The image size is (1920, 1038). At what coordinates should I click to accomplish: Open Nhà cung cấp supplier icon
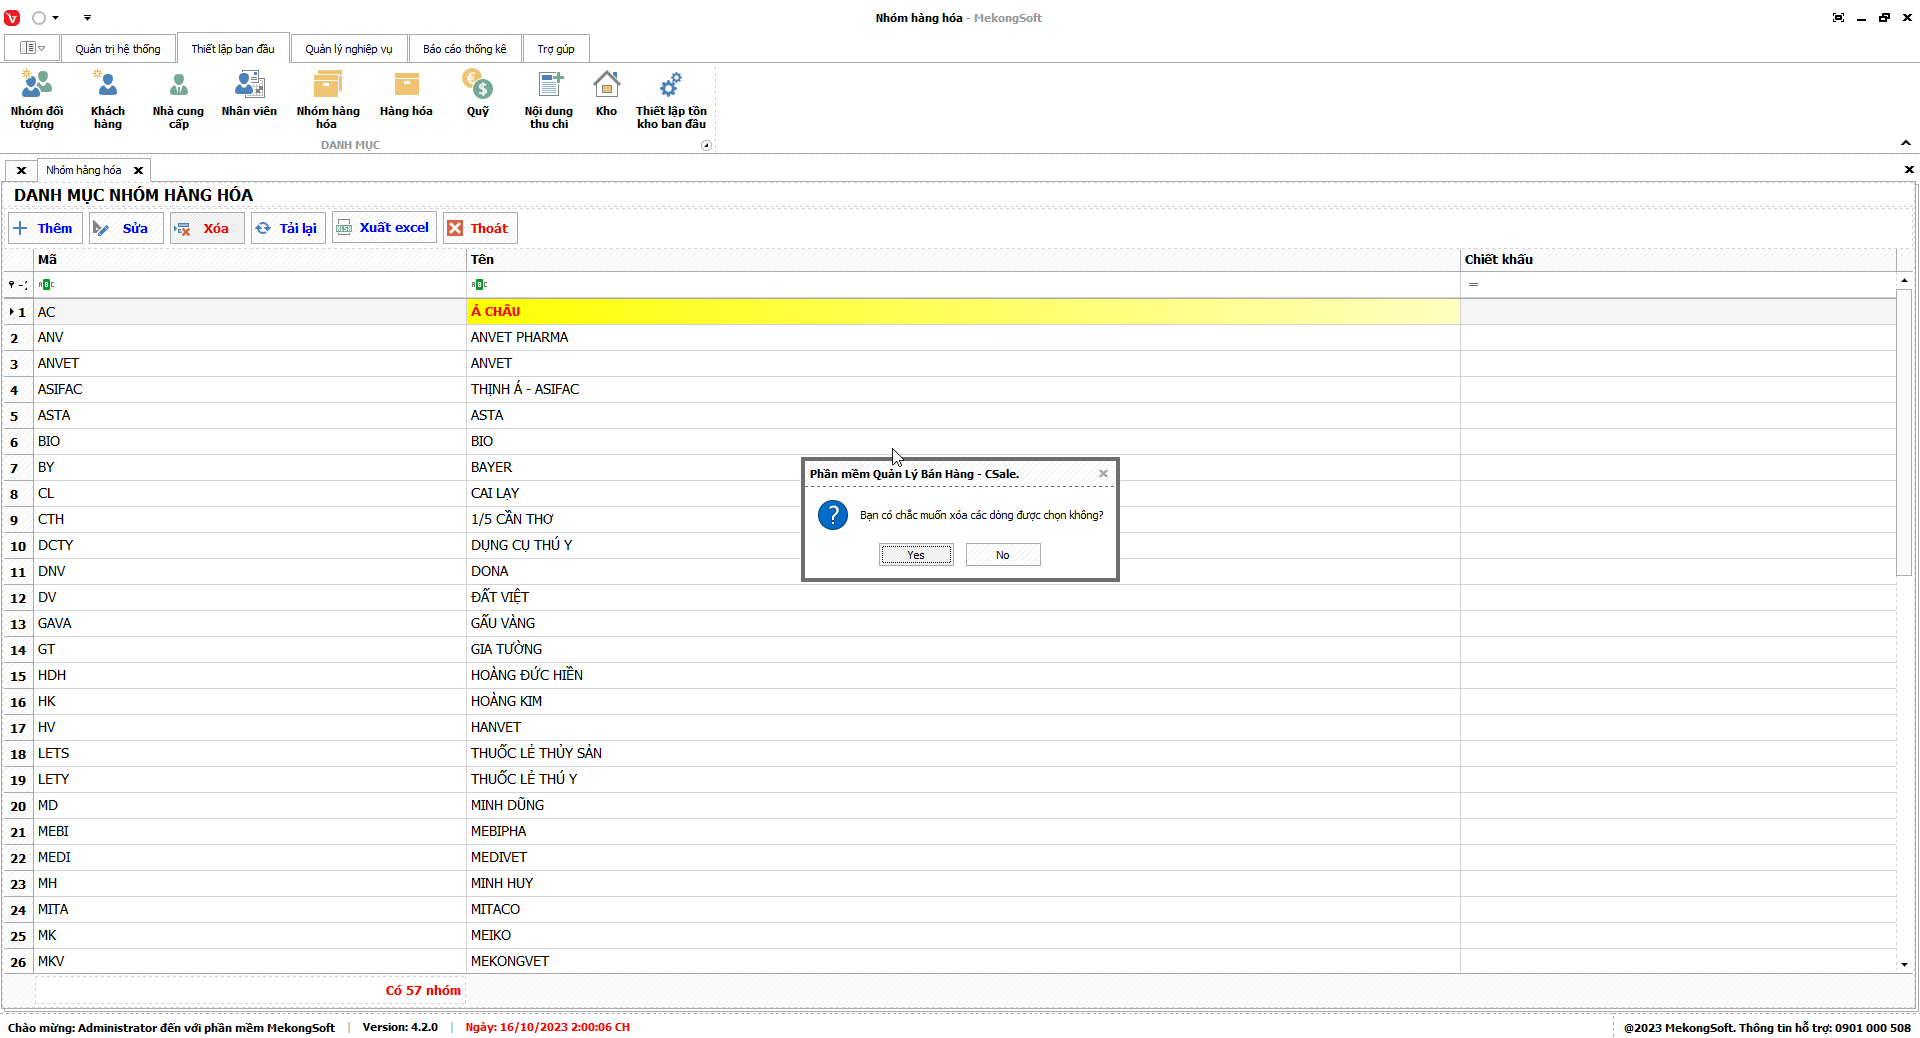point(178,99)
